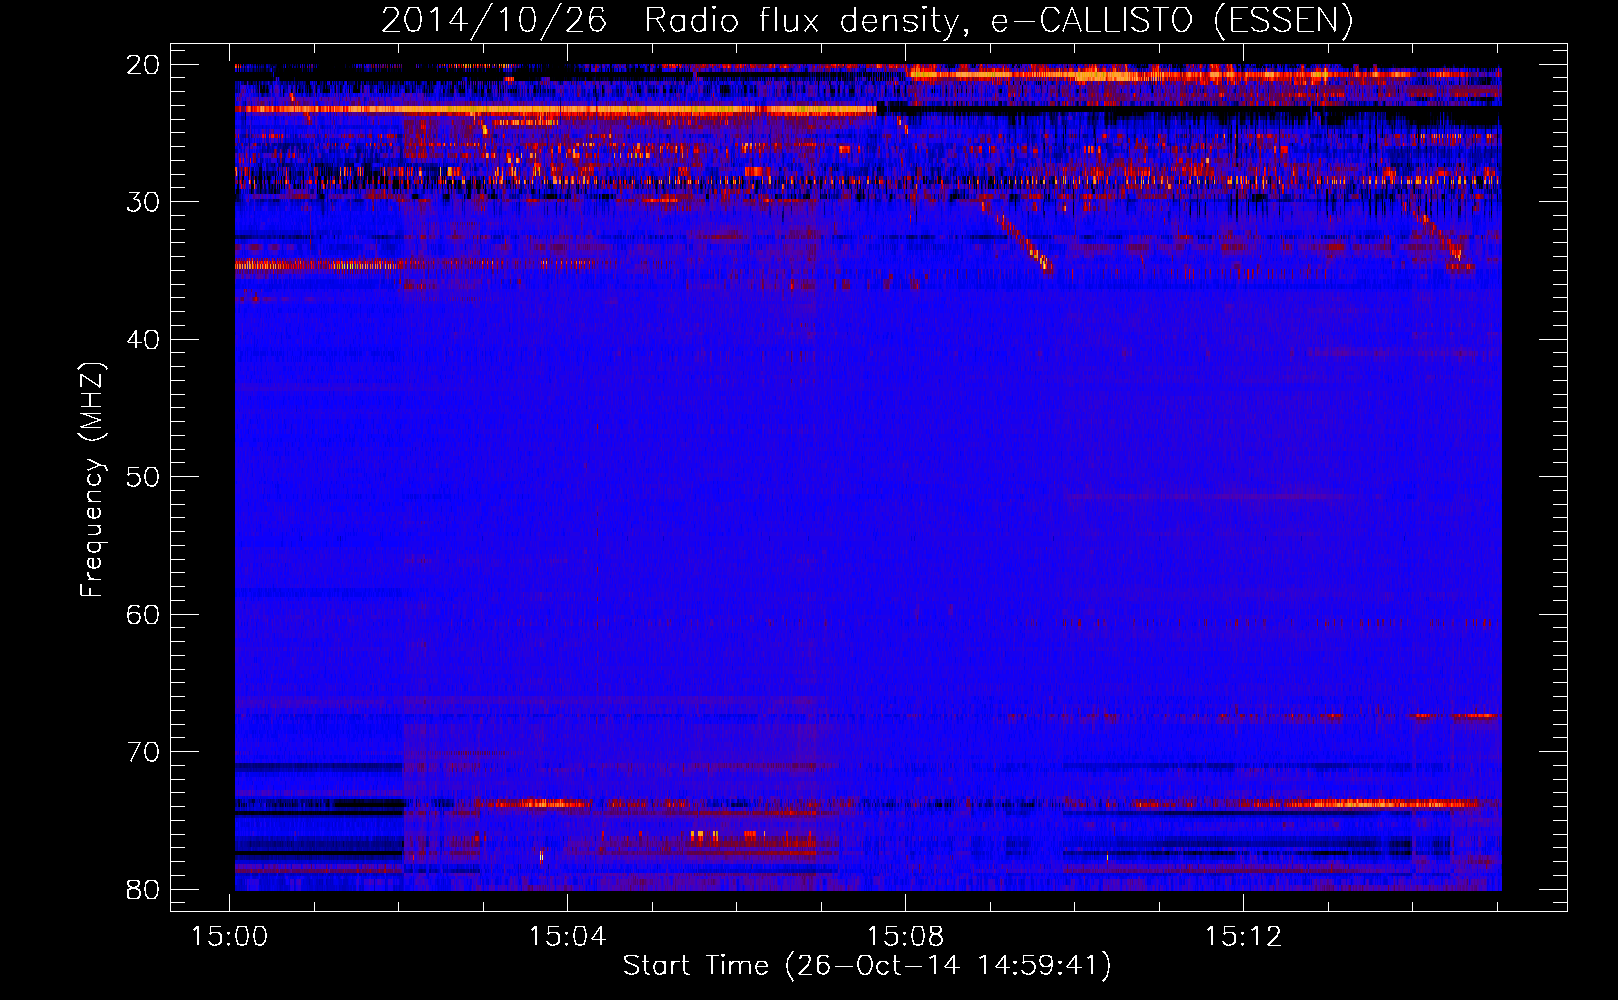Click the 70 MHz frequency tick label
1618x1000 pixels.
pos(143,752)
